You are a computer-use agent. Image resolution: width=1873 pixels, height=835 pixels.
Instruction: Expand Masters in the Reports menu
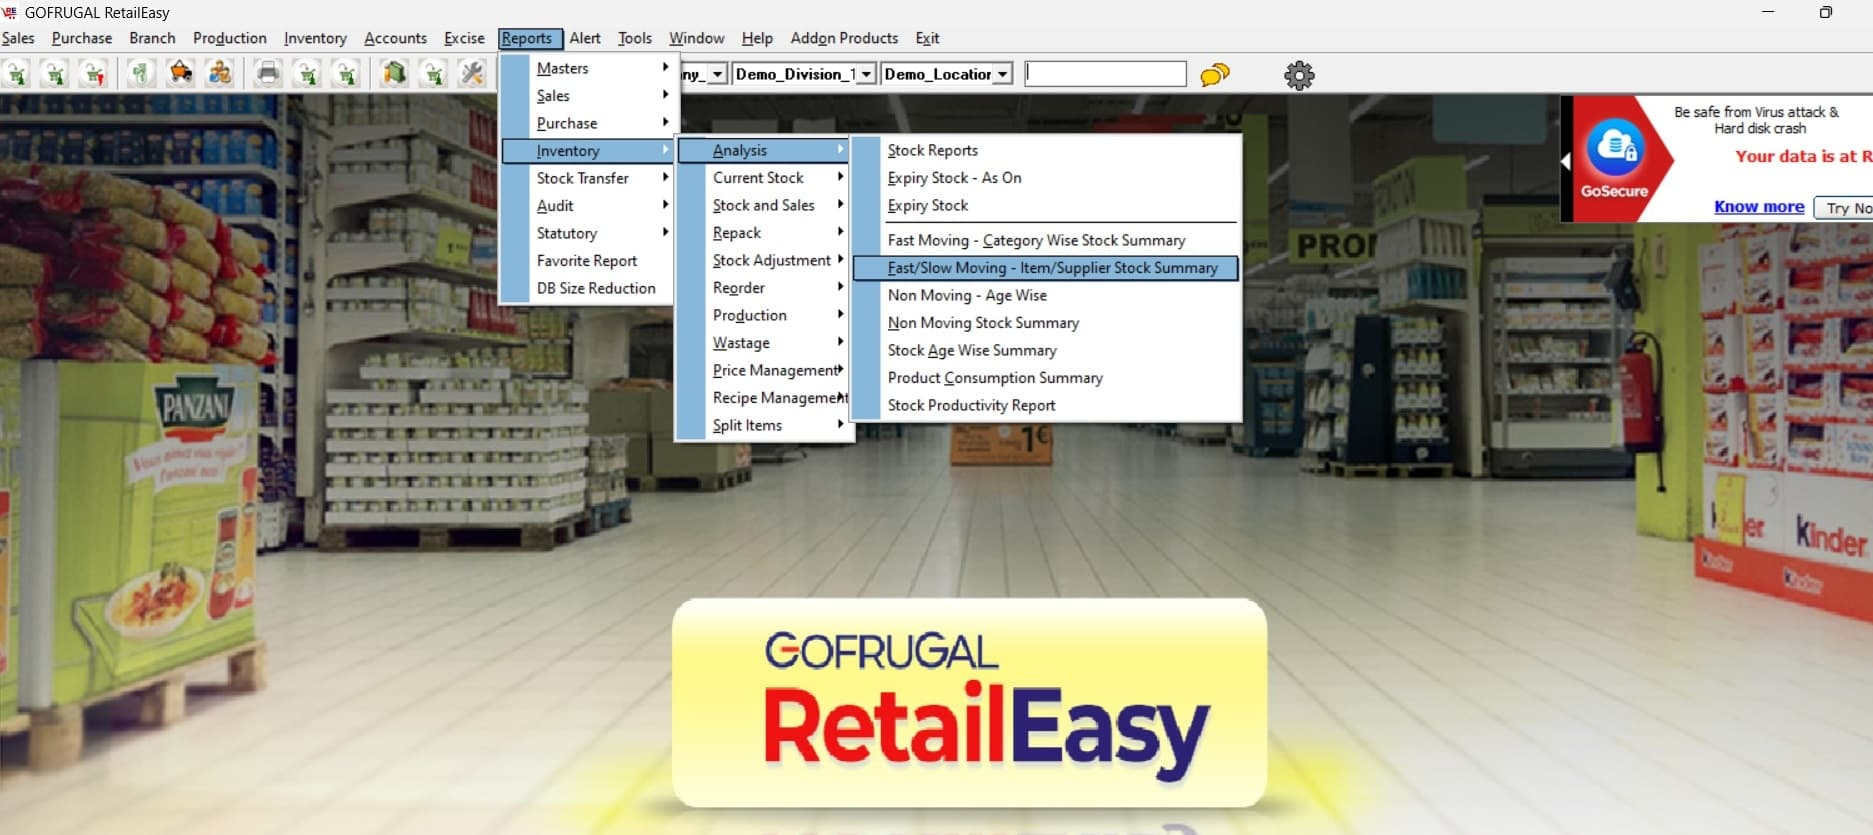(x=589, y=68)
